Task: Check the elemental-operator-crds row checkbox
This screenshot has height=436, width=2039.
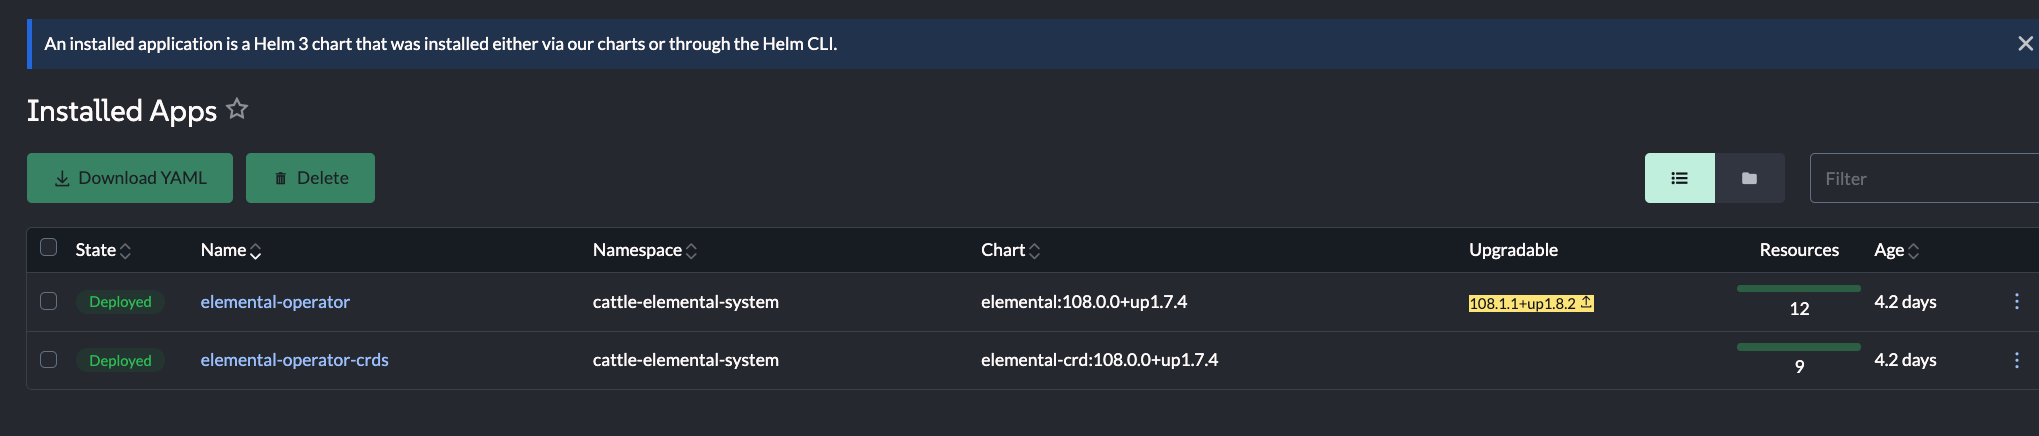Action: [48, 359]
